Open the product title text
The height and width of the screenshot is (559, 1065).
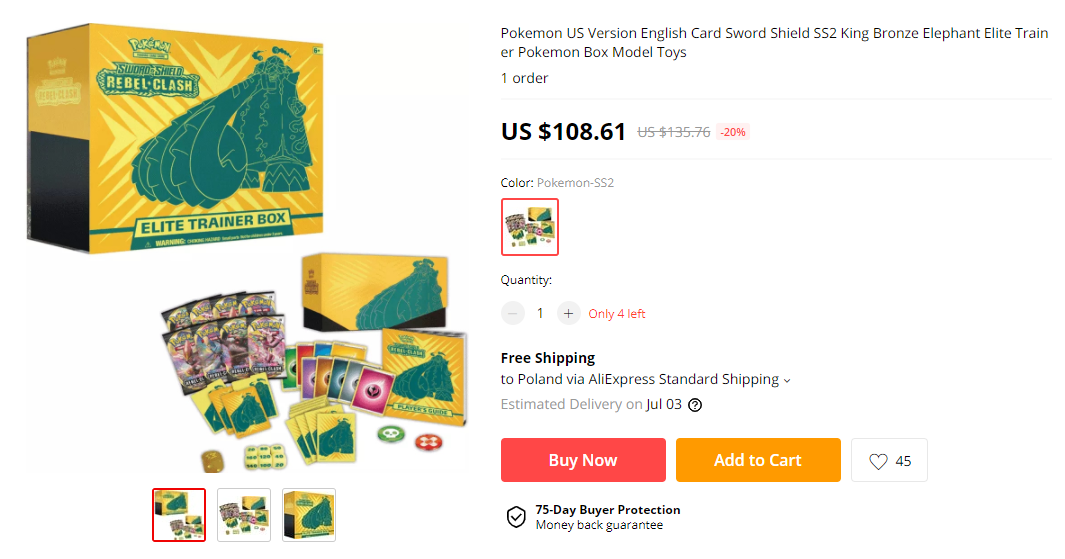pos(774,43)
